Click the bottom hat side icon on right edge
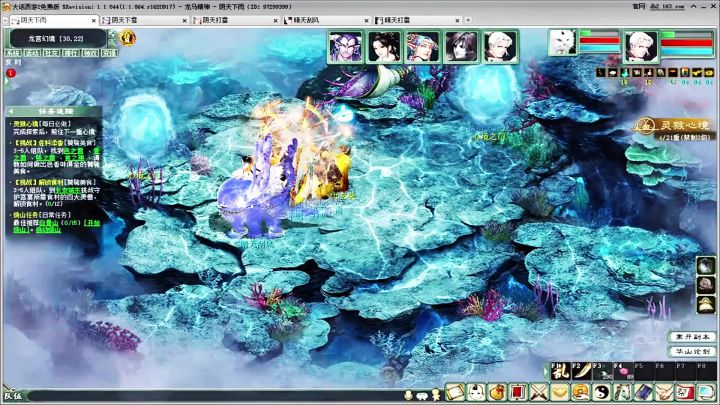Image resolution: width=720 pixels, height=405 pixels. 706,304
